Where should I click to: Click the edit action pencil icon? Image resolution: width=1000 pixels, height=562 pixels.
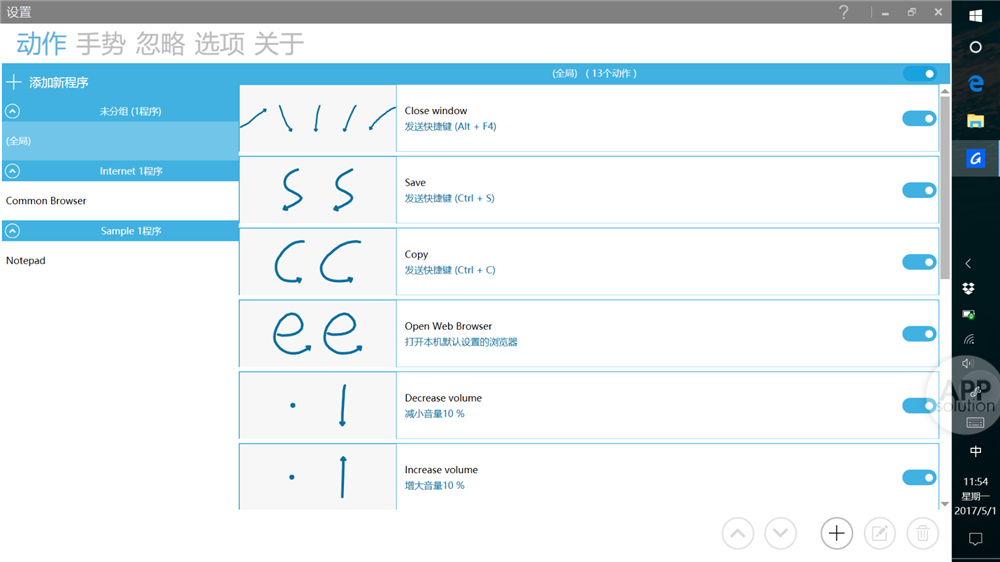click(879, 534)
